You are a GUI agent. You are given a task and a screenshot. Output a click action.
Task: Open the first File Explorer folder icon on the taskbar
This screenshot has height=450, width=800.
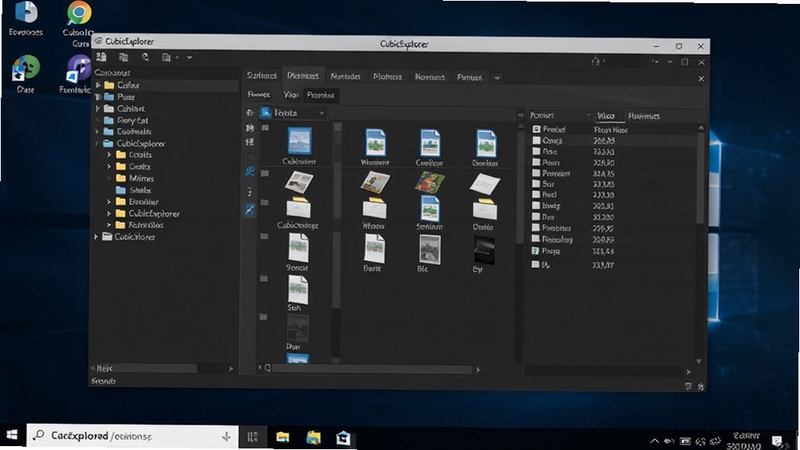(283, 437)
